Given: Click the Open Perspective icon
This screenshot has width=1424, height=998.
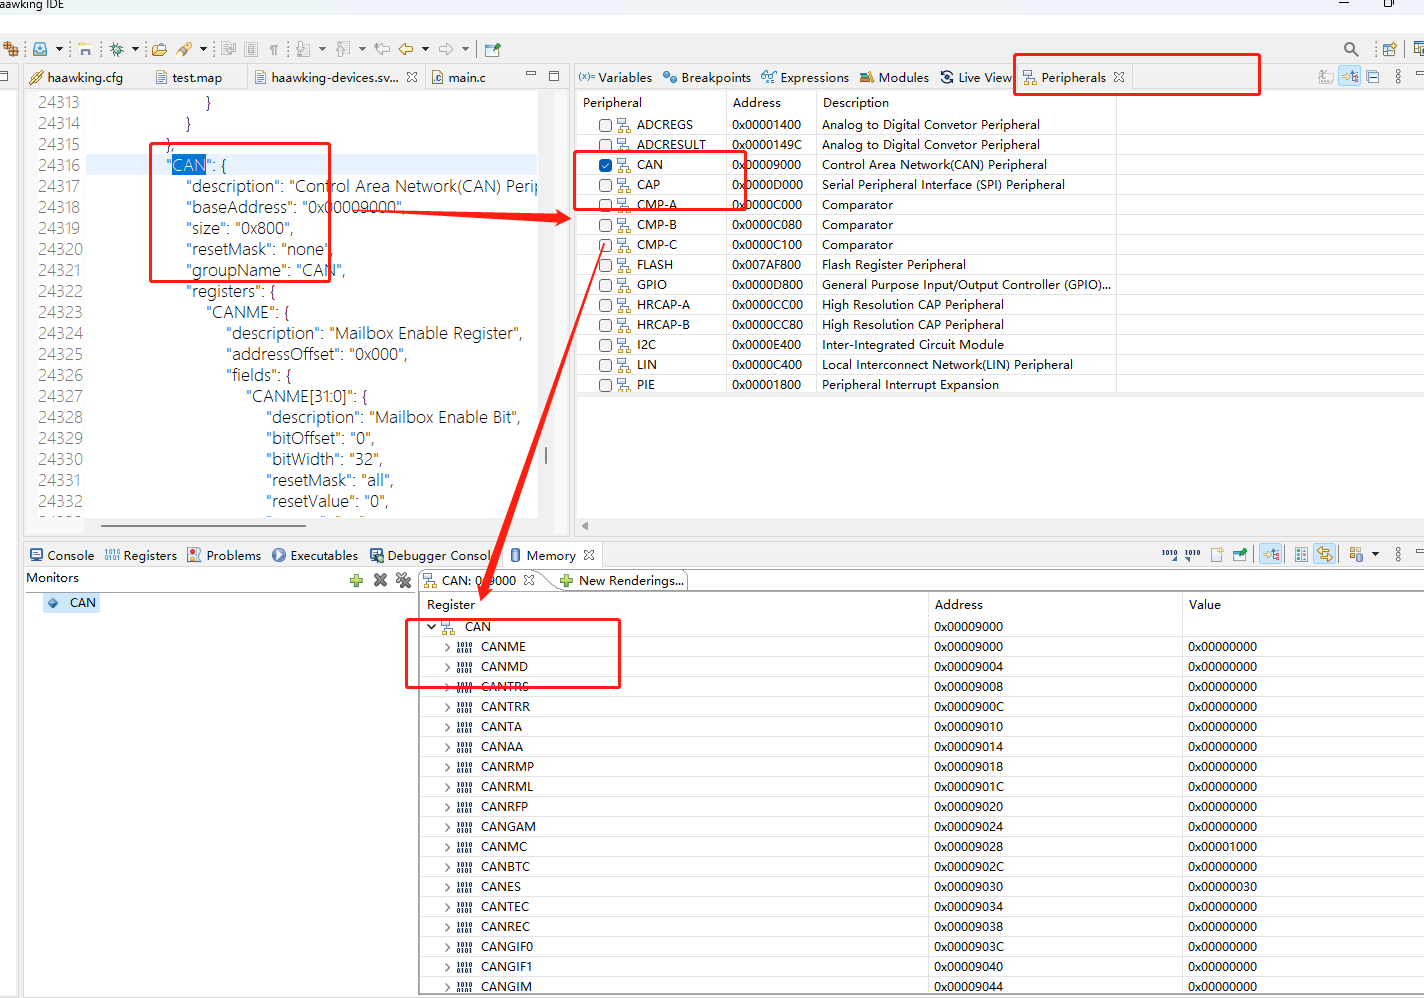Looking at the screenshot, I should (x=1389, y=48).
